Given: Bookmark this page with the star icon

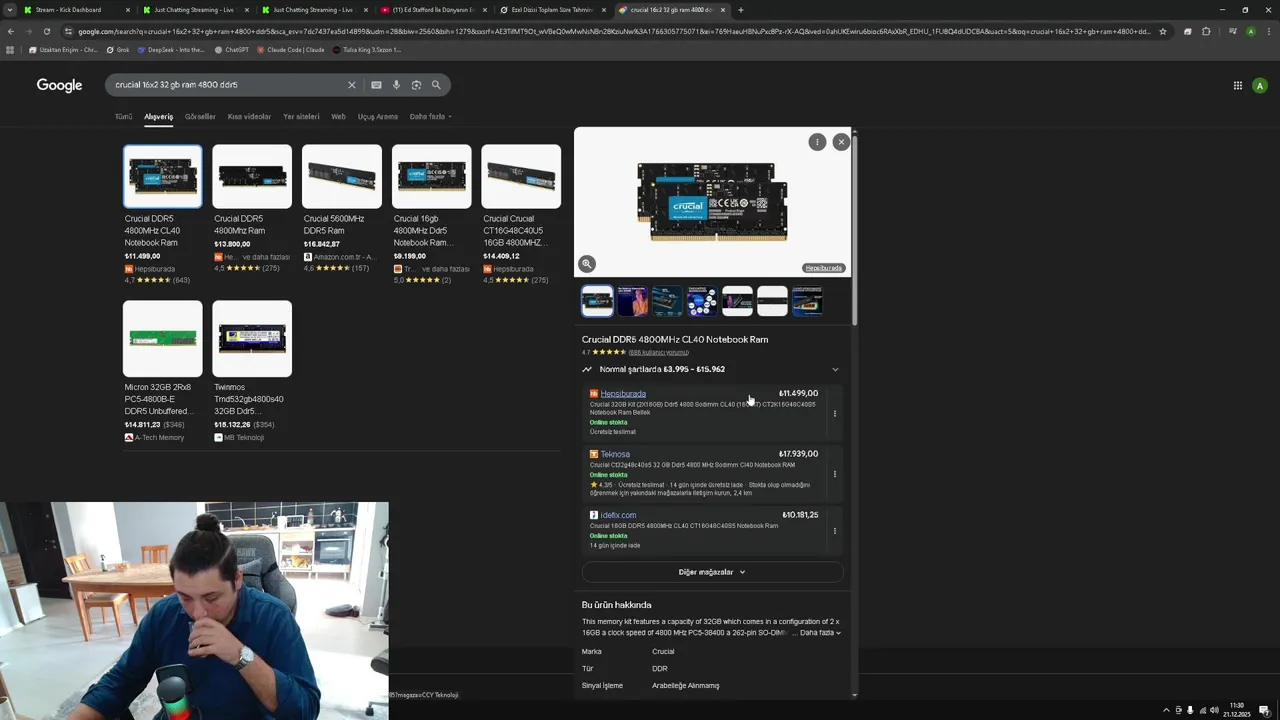Looking at the screenshot, I should point(1163,31).
